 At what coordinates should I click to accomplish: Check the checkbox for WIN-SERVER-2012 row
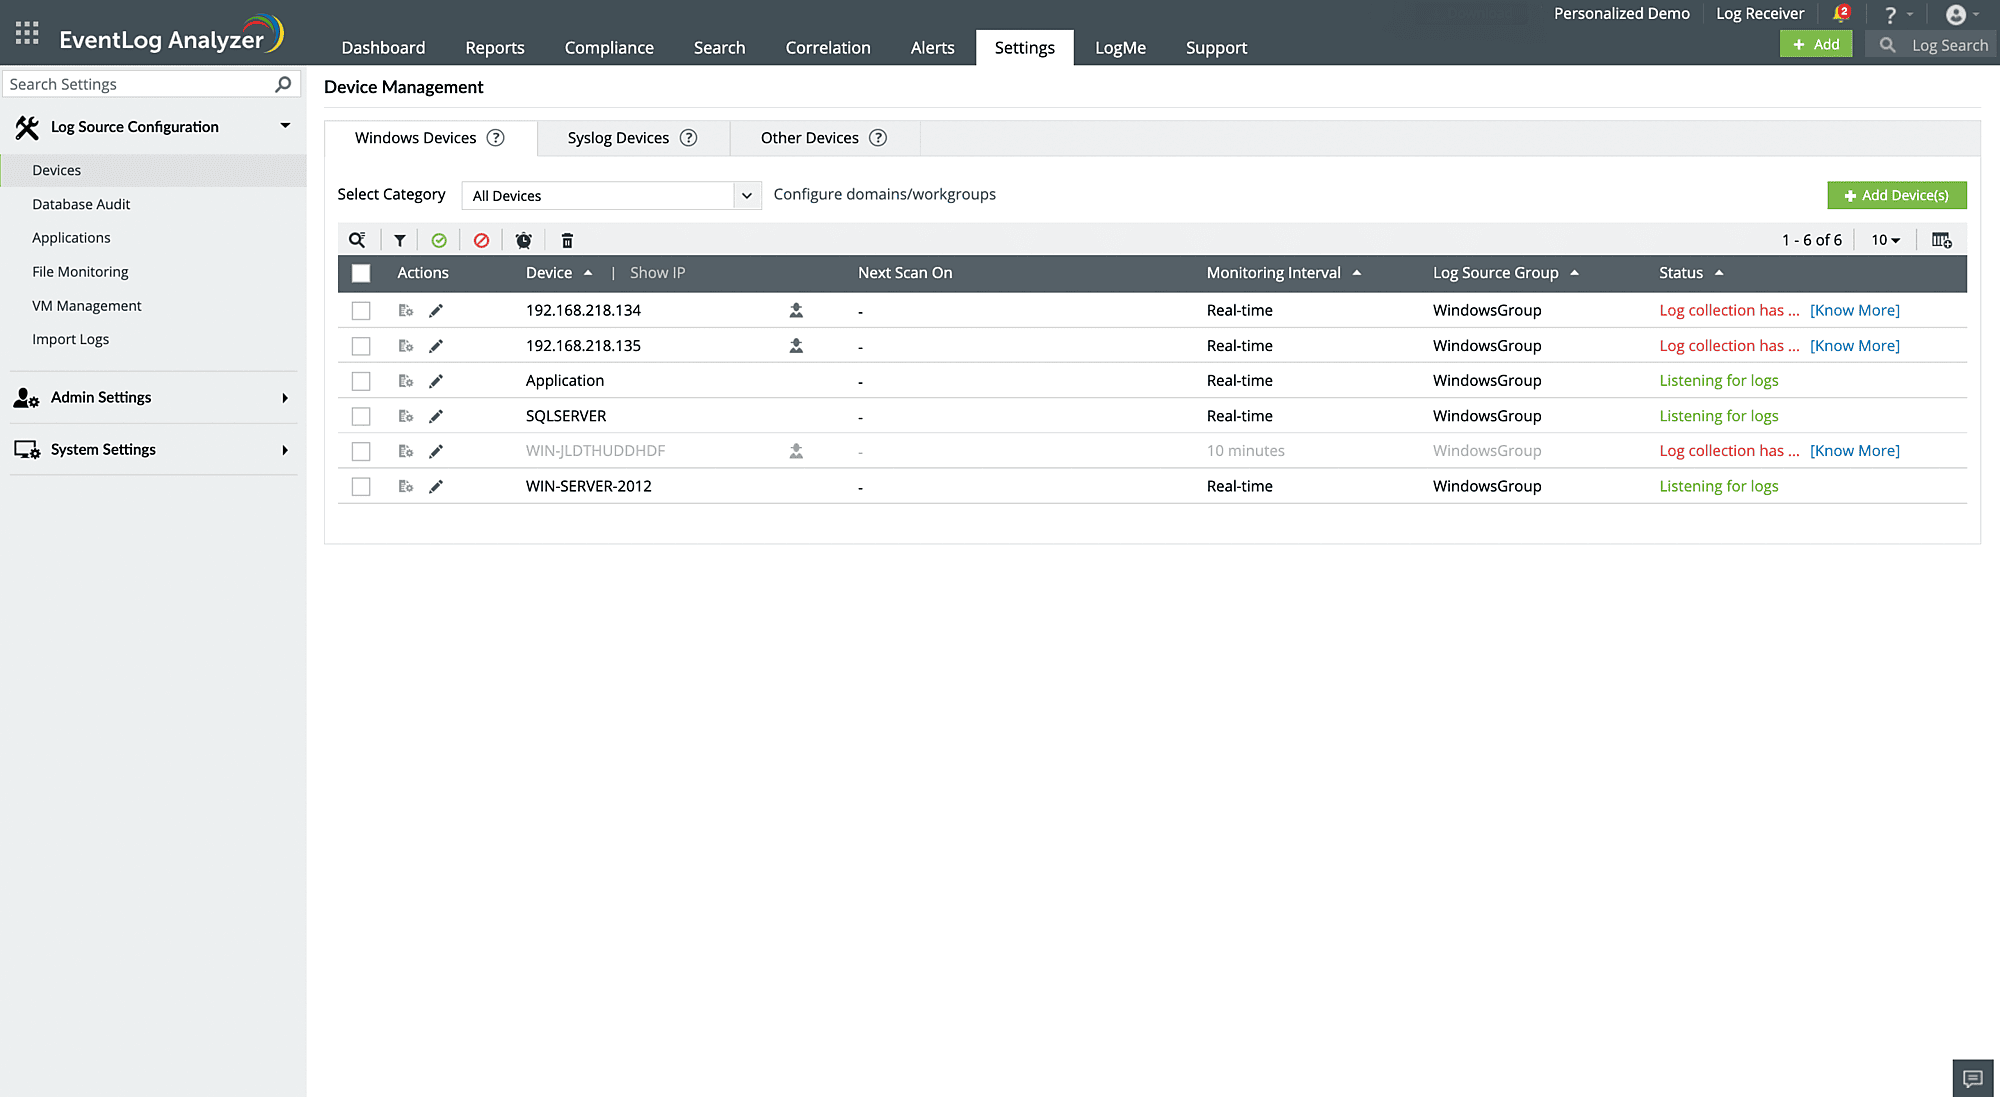pyautogui.click(x=361, y=486)
